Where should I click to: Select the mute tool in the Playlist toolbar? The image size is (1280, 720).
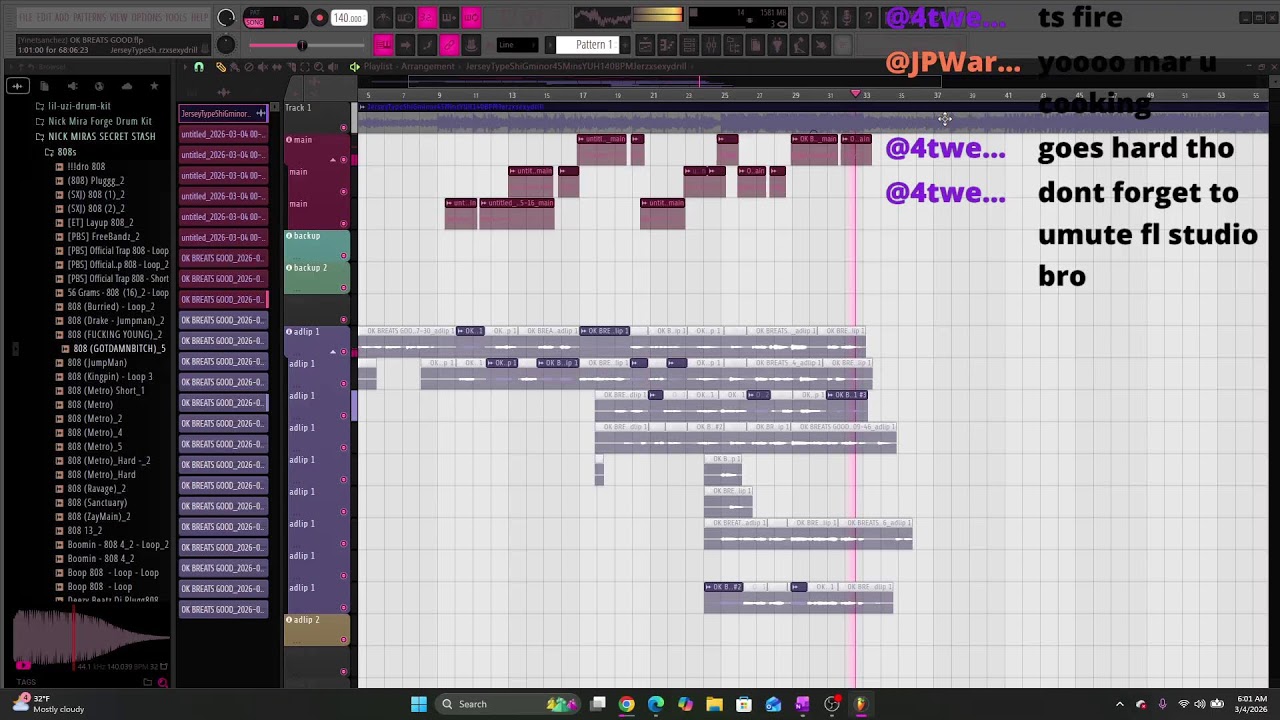(x=262, y=67)
